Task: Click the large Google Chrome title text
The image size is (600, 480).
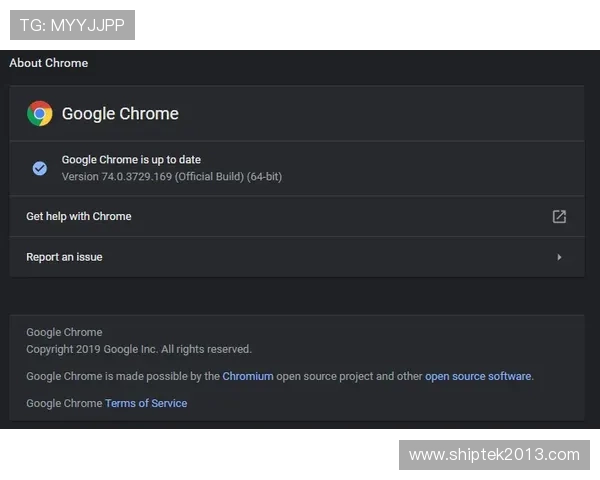Action: click(120, 114)
